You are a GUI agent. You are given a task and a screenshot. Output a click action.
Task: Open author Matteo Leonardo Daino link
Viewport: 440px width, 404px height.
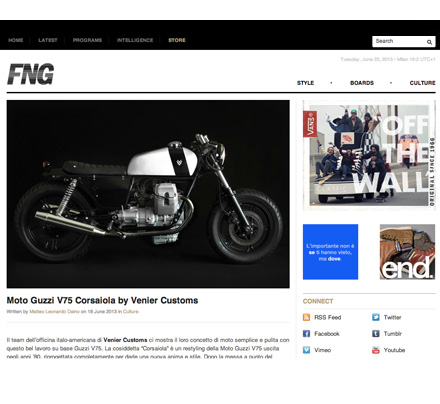point(54,311)
